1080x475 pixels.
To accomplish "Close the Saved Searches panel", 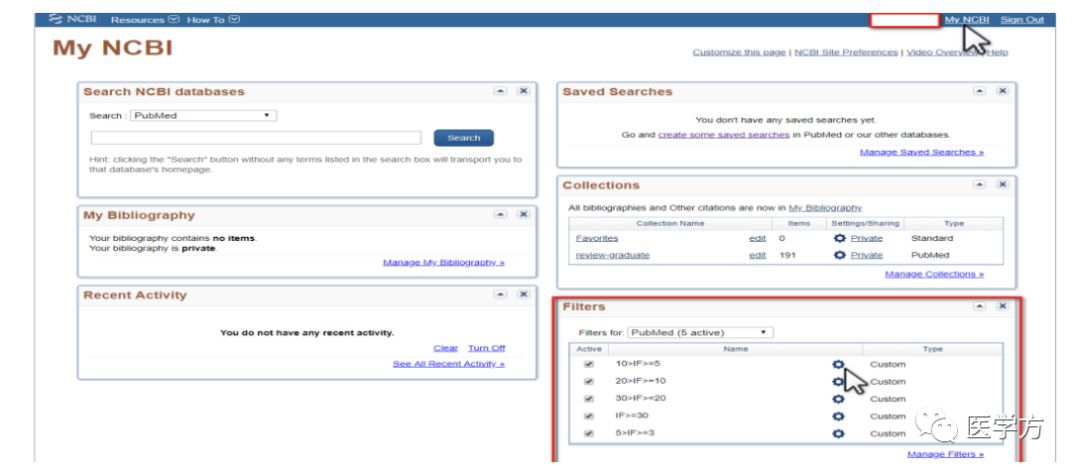I will (1002, 91).
